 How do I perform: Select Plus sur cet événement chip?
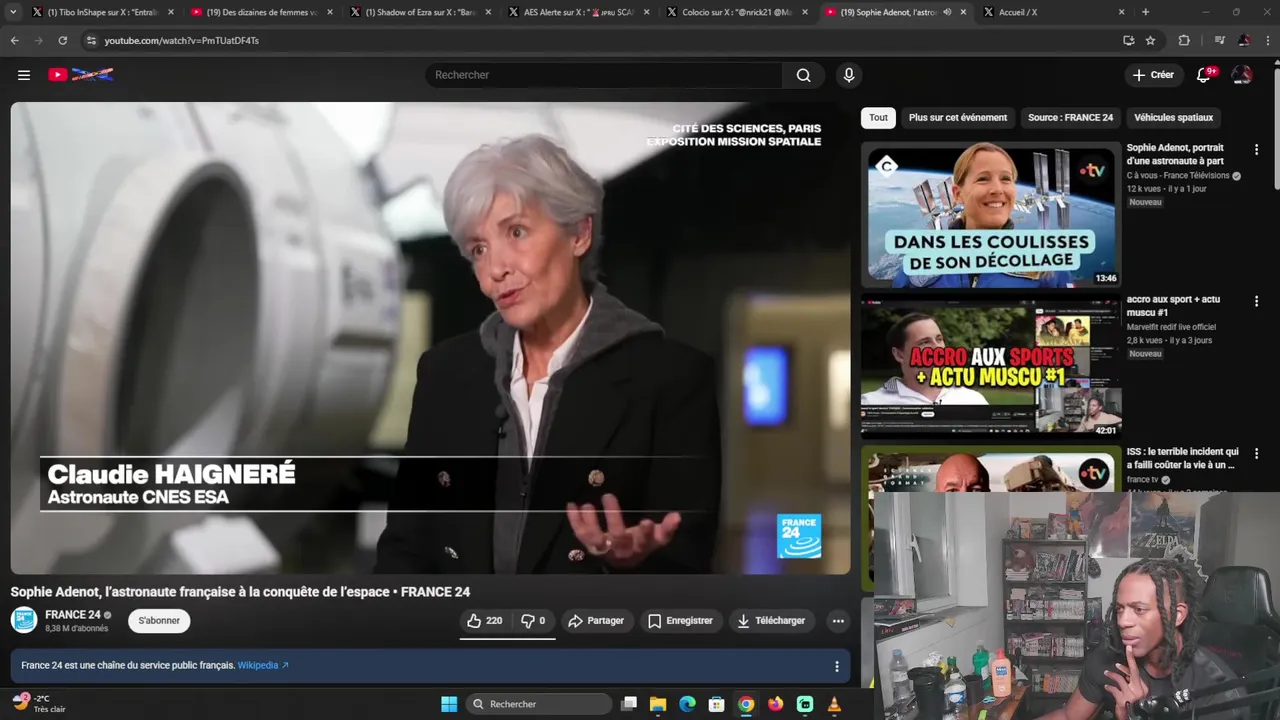[x=958, y=118]
